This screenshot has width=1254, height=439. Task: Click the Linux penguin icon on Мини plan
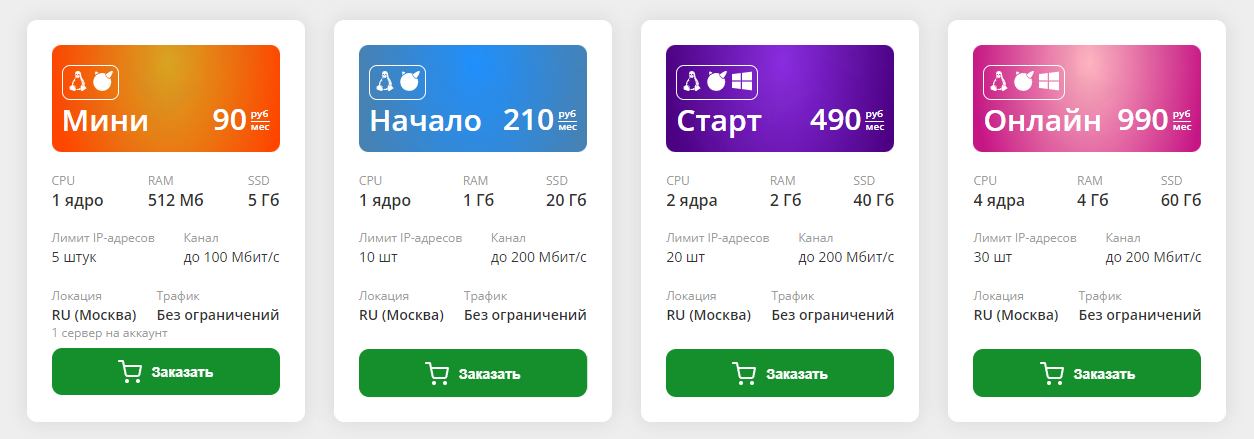pyautogui.click(x=77, y=82)
